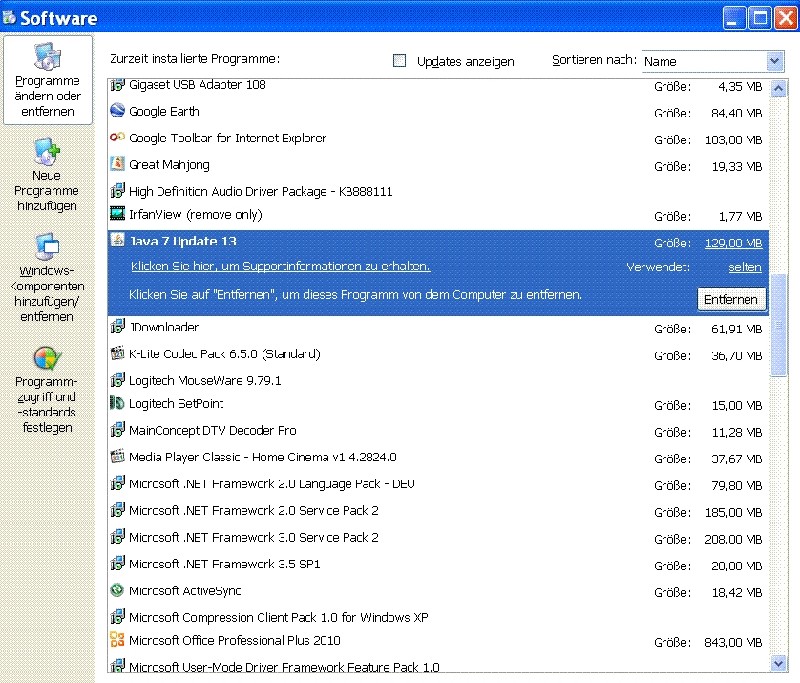Click the K-Lite Codec Pack icon
The image size is (800, 683).
tap(117, 354)
